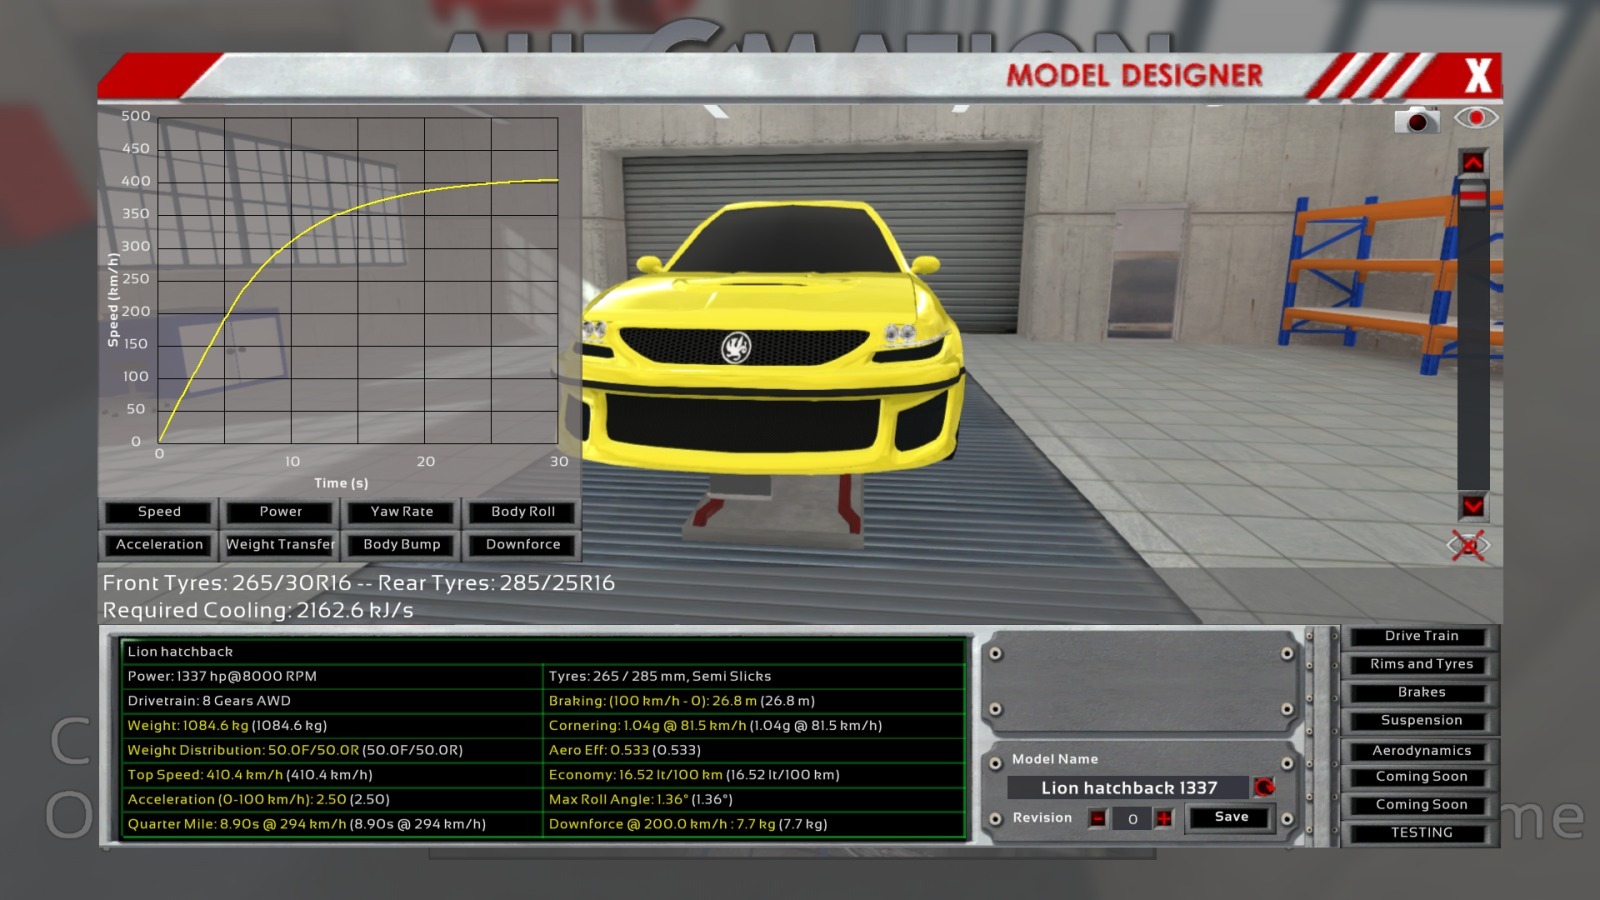Go to the Suspension tab
1600x900 pixels.
click(1421, 720)
